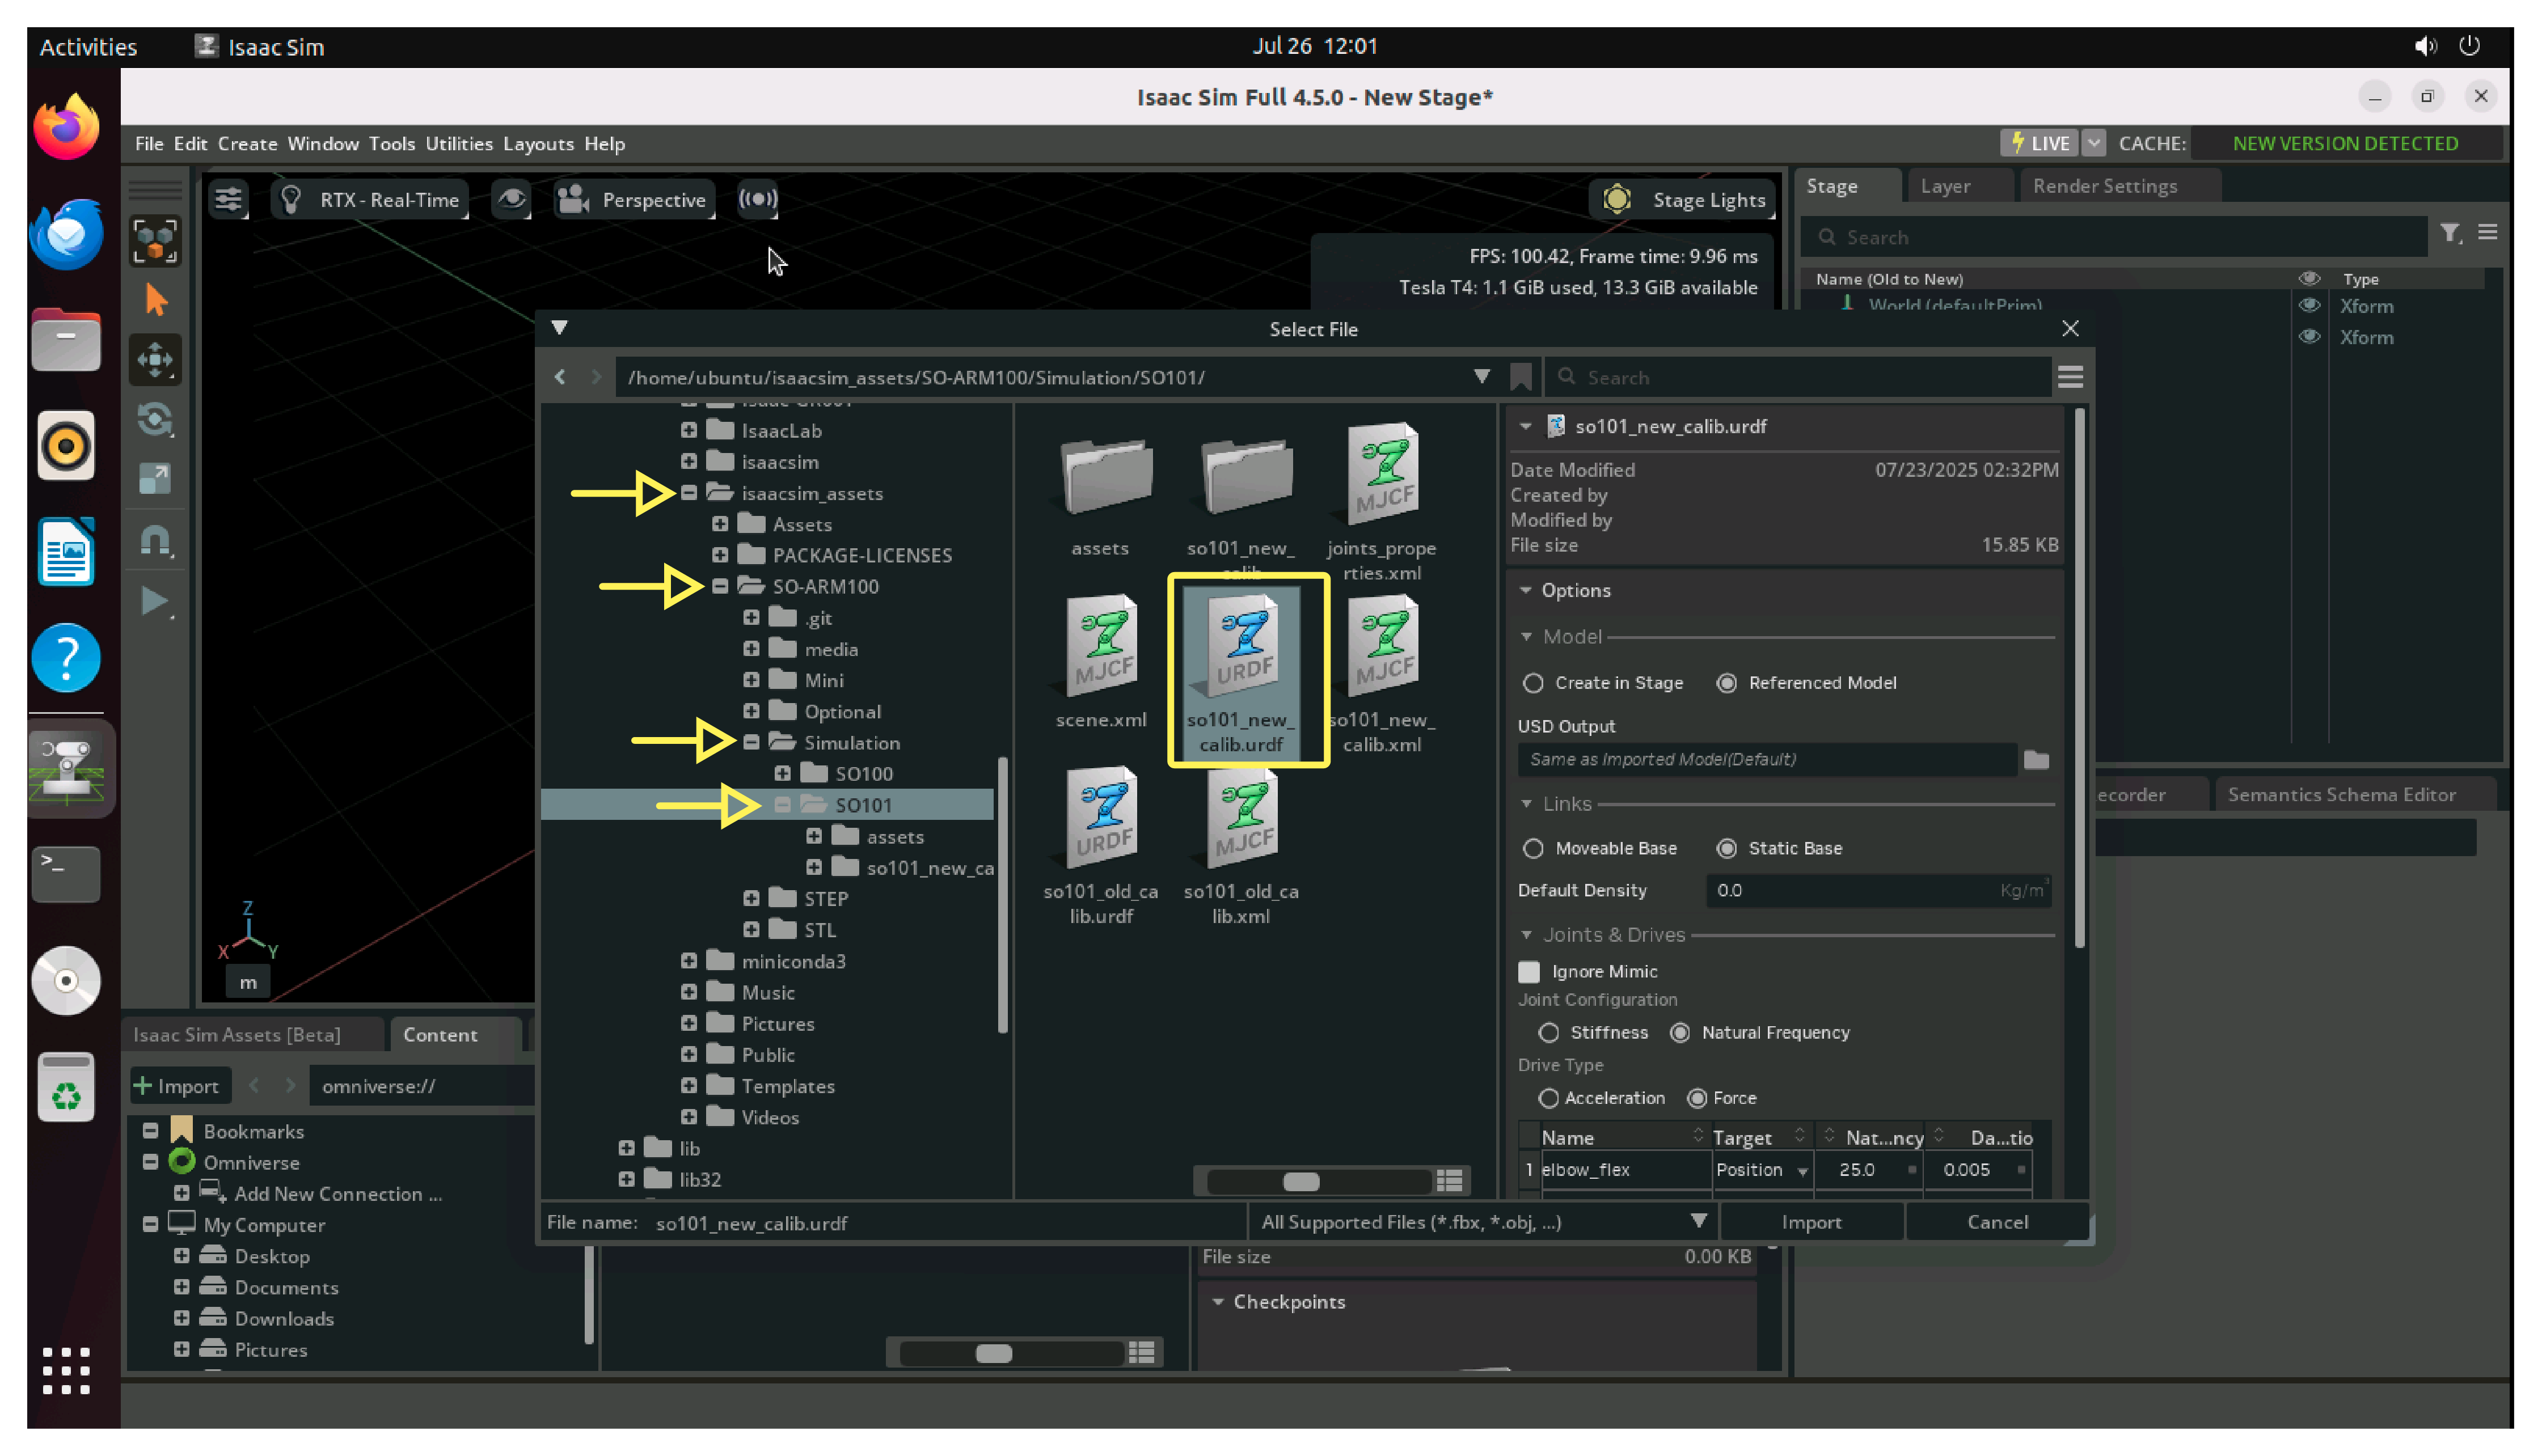Enable the Ignore Mimic checkbox
2542x1456 pixels.
(1529, 972)
